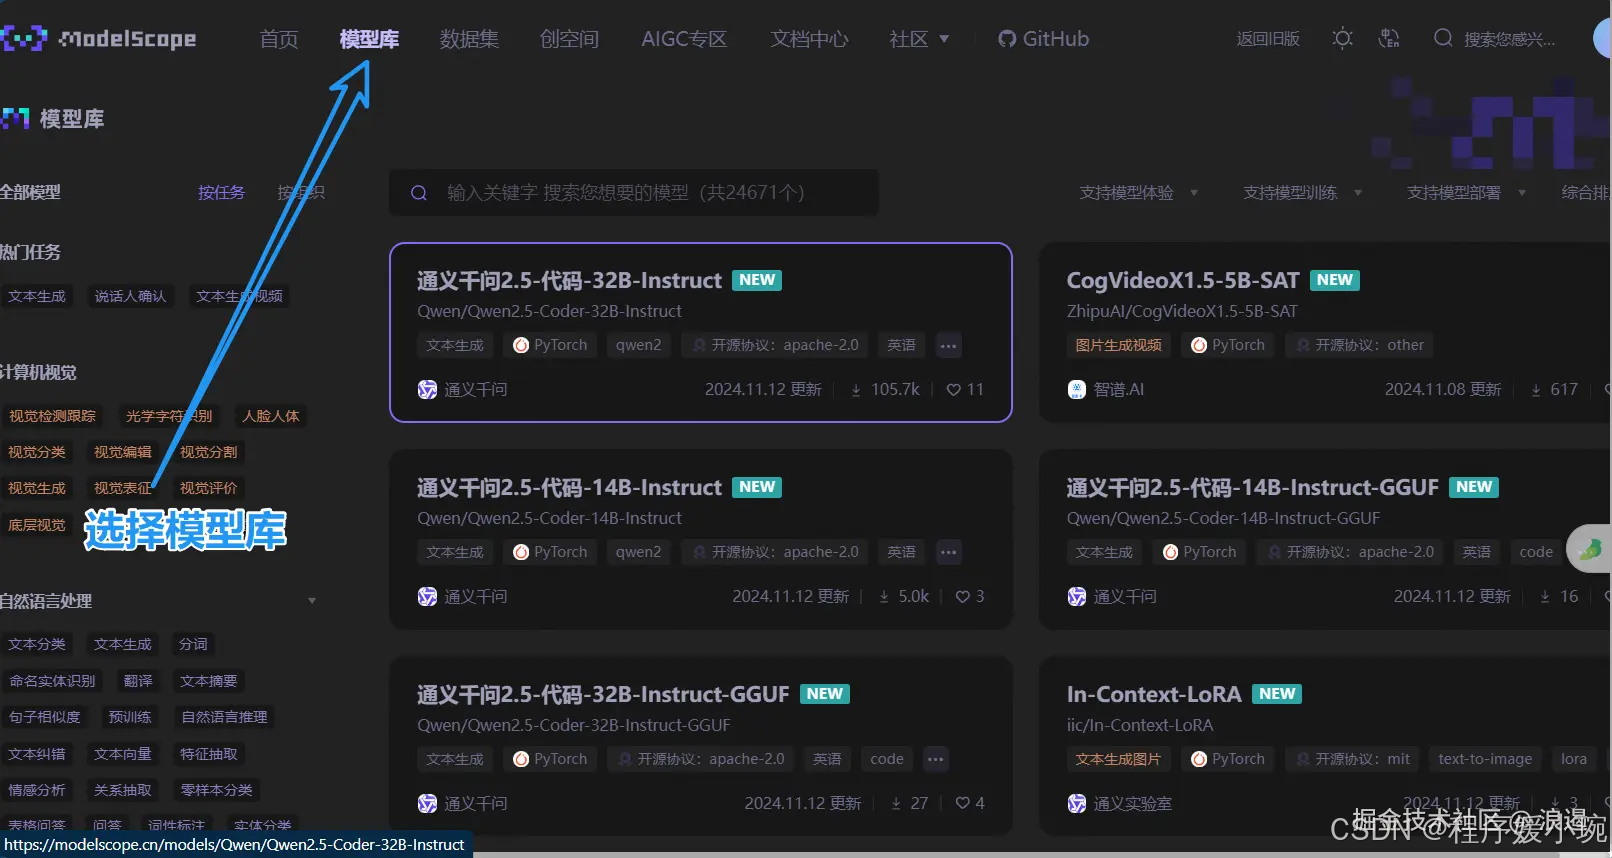The width and height of the screenshot is (1612, 858).
Task: Click the 通义千问 avatar on 32B-Instruct card
Action: (427, 390)
